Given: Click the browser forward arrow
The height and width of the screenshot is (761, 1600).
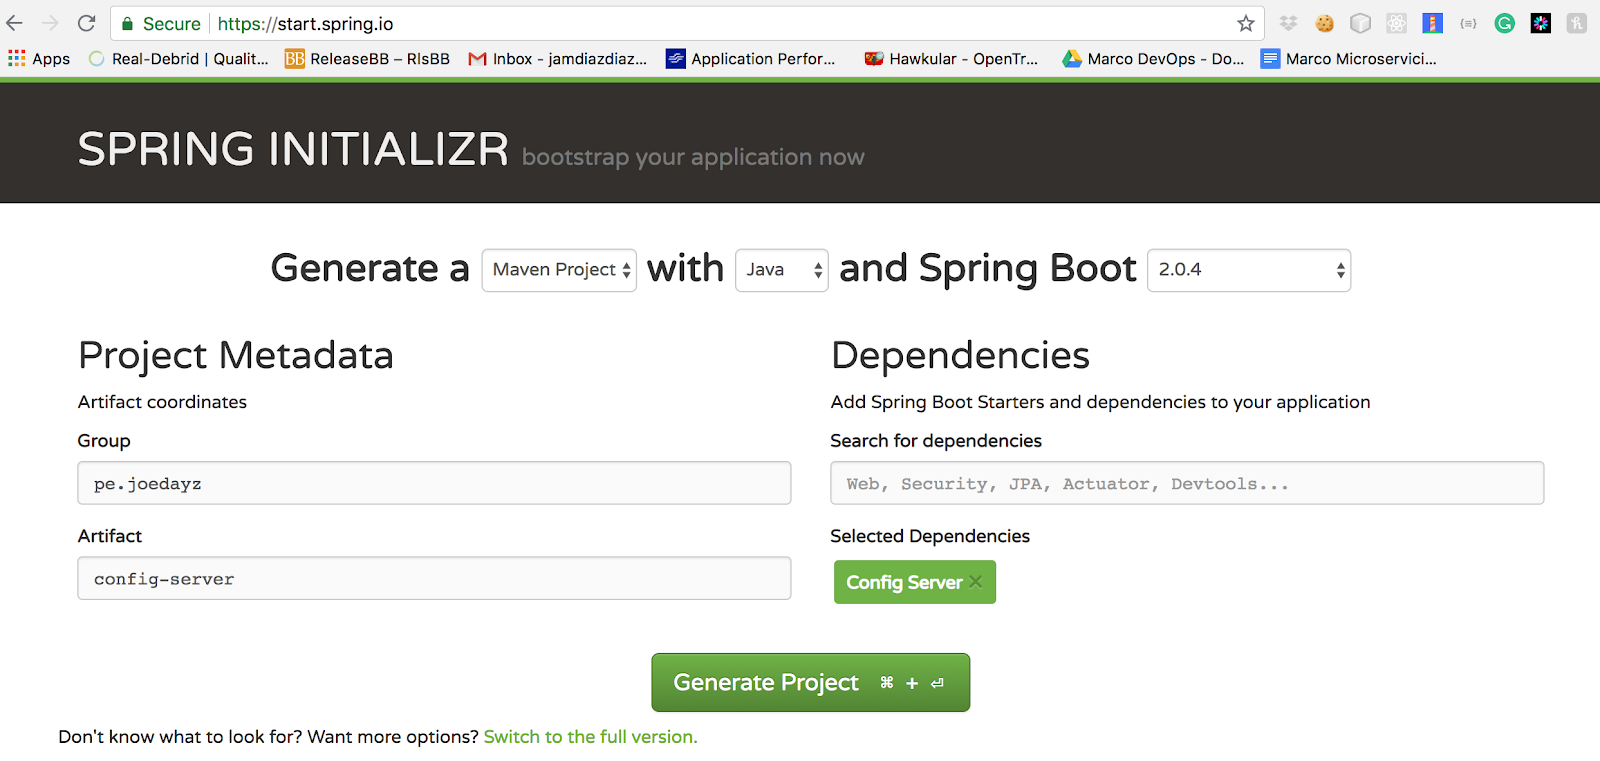Looking at the screenshot, I should 50,23.
